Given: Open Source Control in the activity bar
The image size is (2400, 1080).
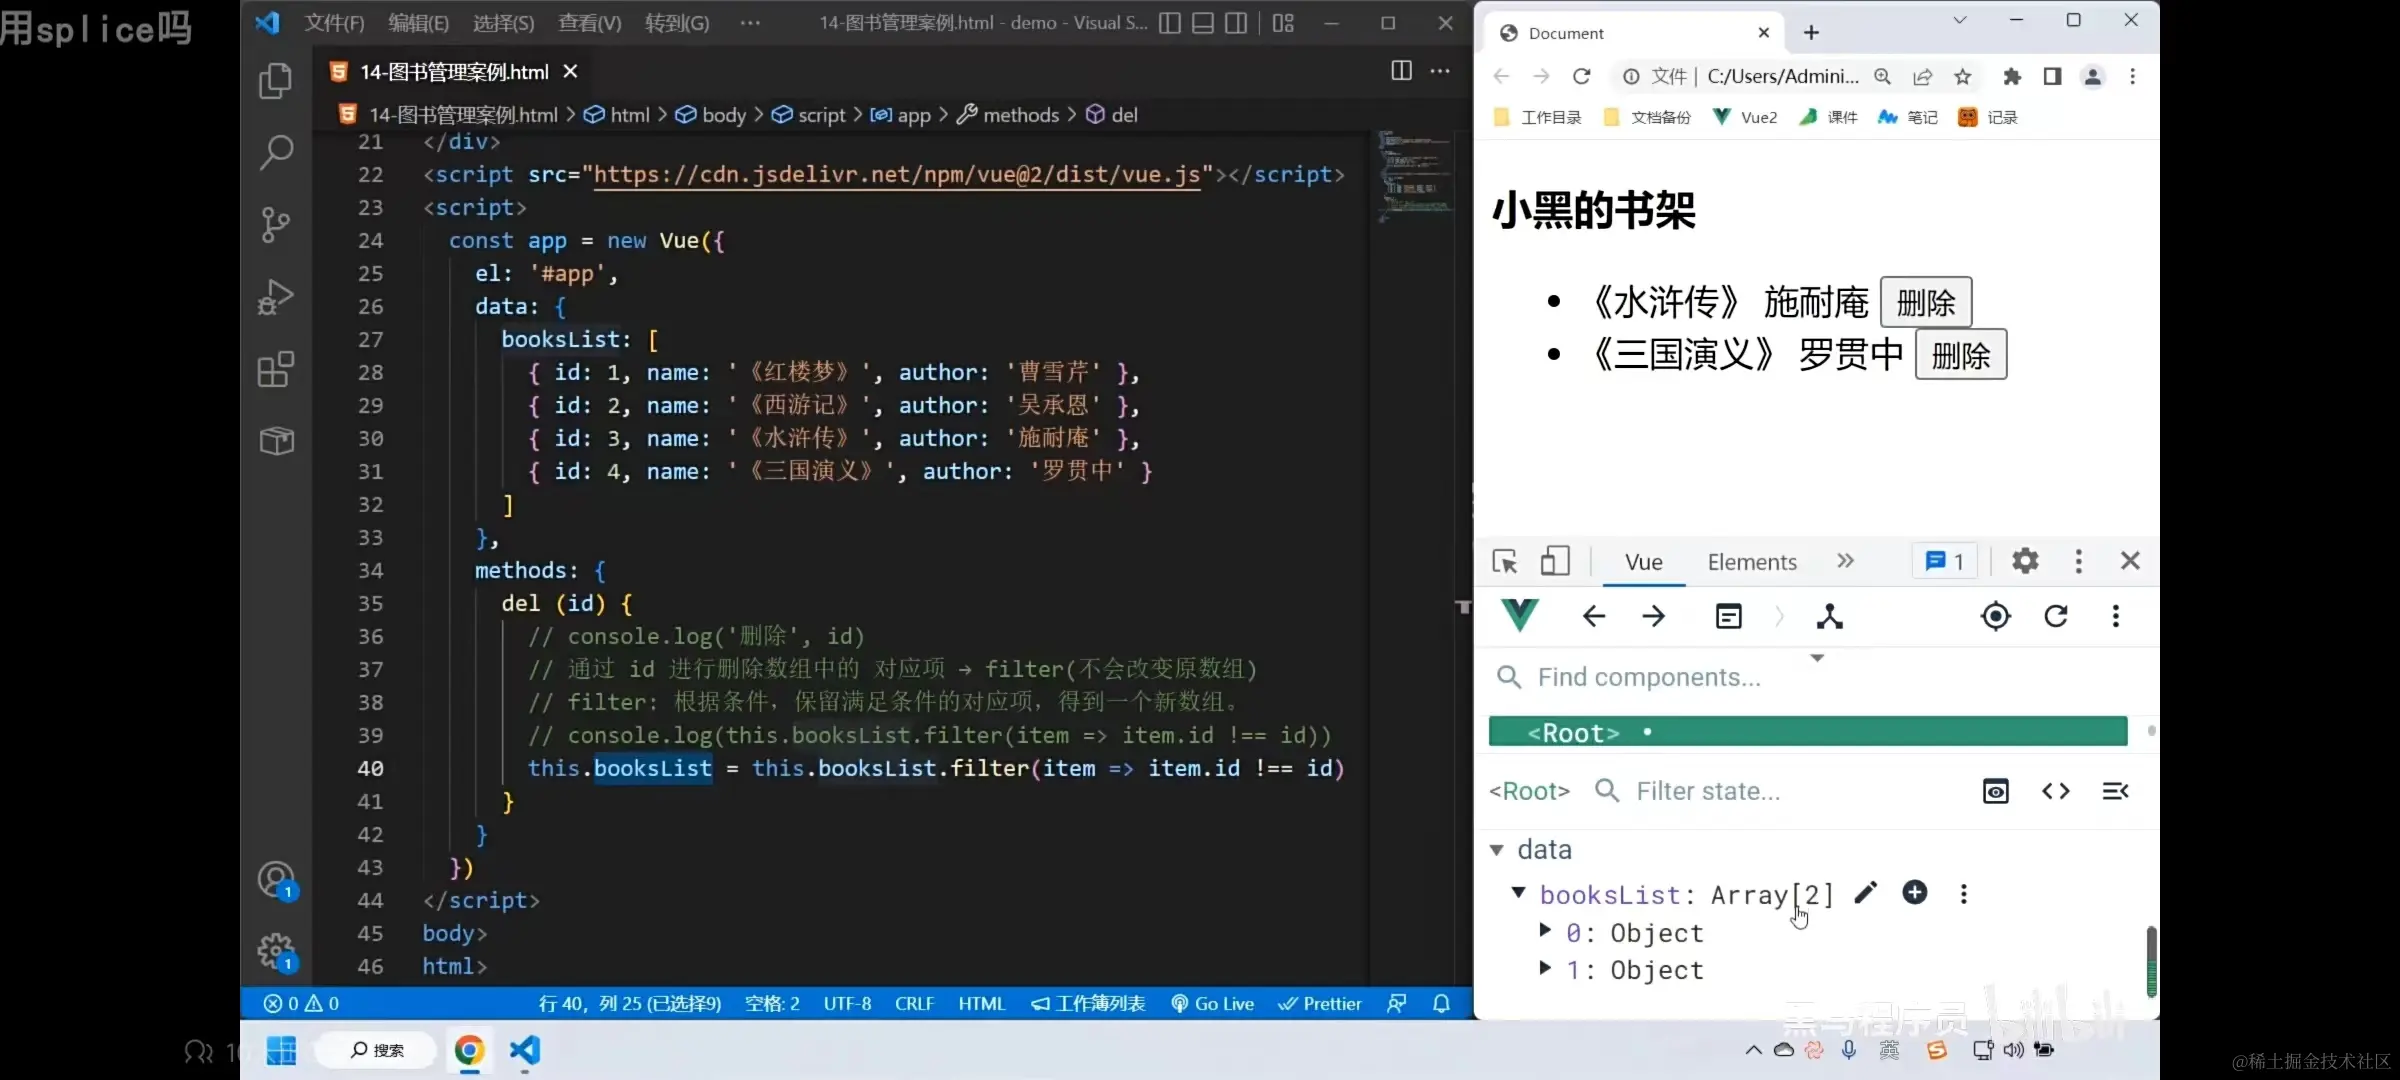Looking at the screenshot, I should click(276, 224).
